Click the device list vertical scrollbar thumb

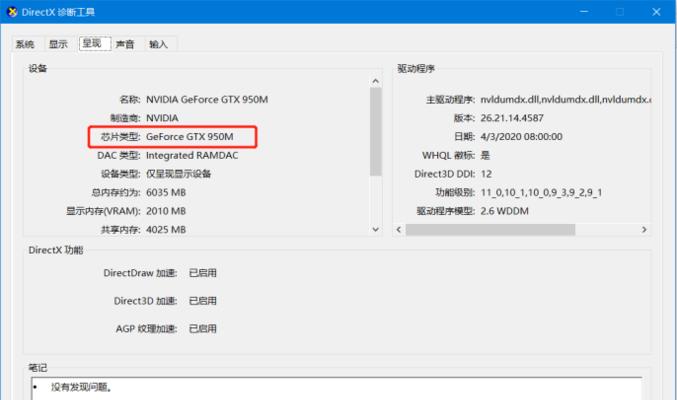pos(376,131)
